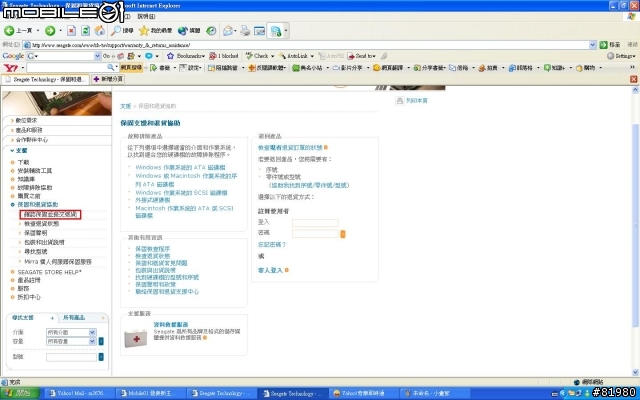Screen dimensions: 640x400
Task: Print the page with the printer icon
Action: coord(245,31)
